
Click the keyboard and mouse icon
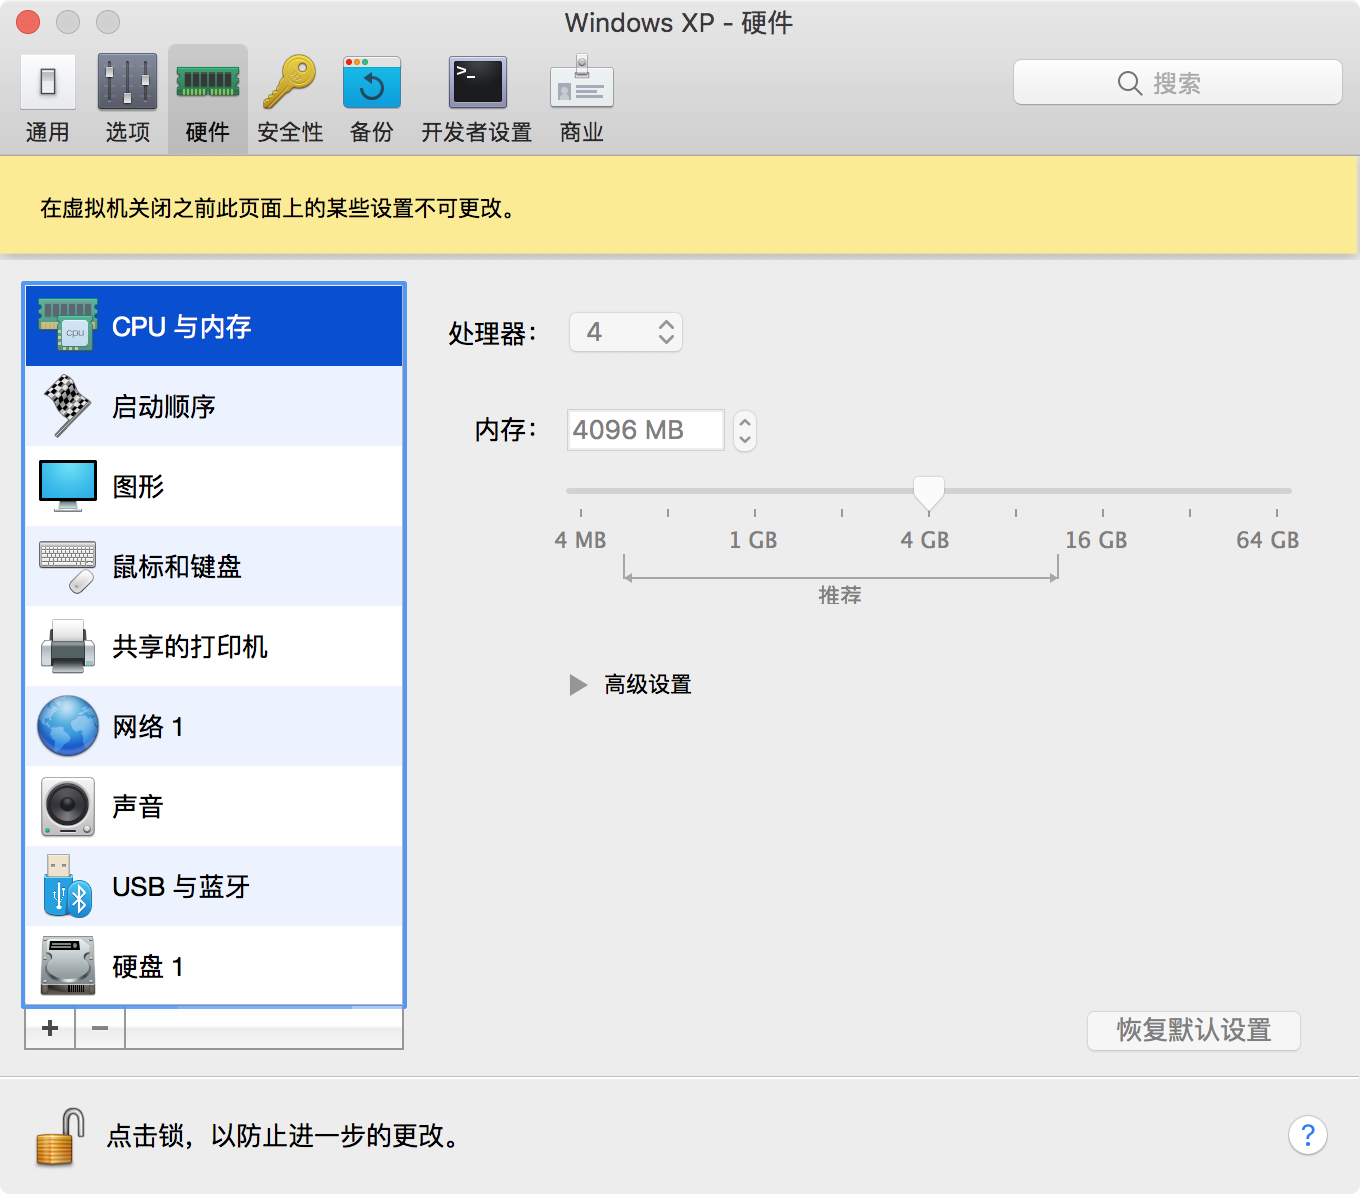[68, 567]
